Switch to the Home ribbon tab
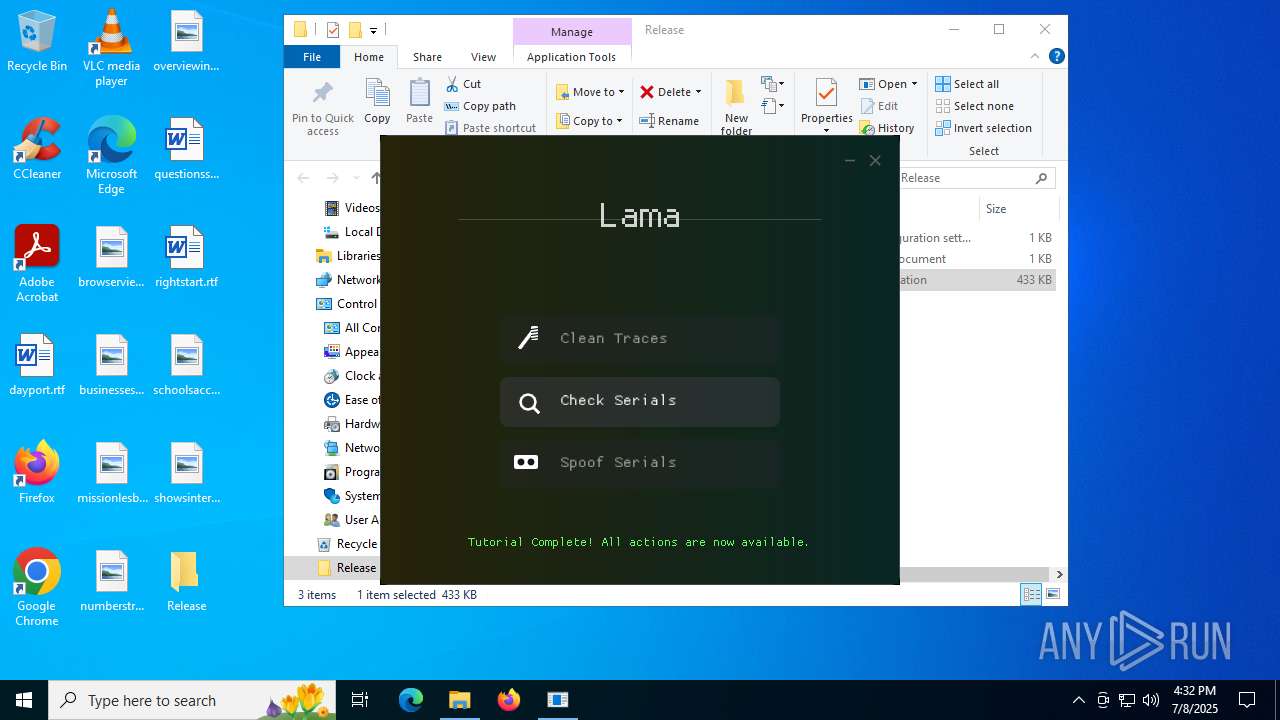The height and width of the screenshot is (720, 1280). (x=369, y=57)
